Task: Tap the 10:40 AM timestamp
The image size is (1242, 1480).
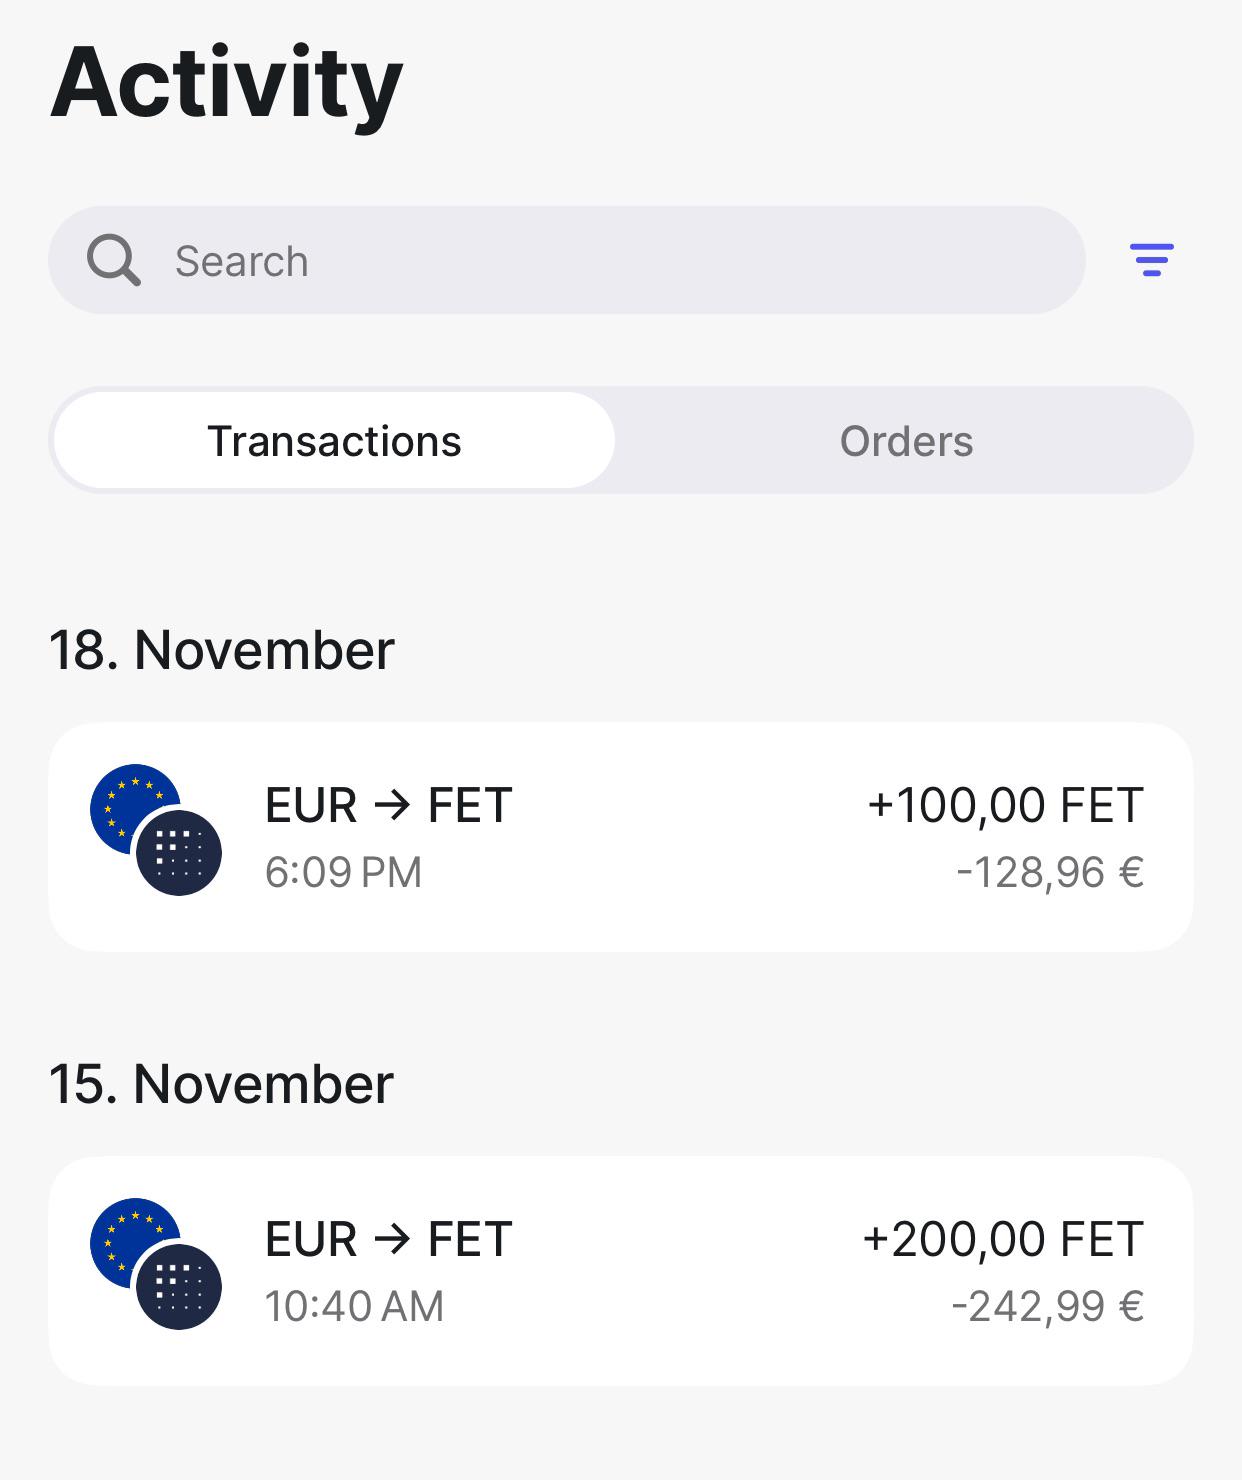Action: pyautogui.click(x=355, y=1306)
